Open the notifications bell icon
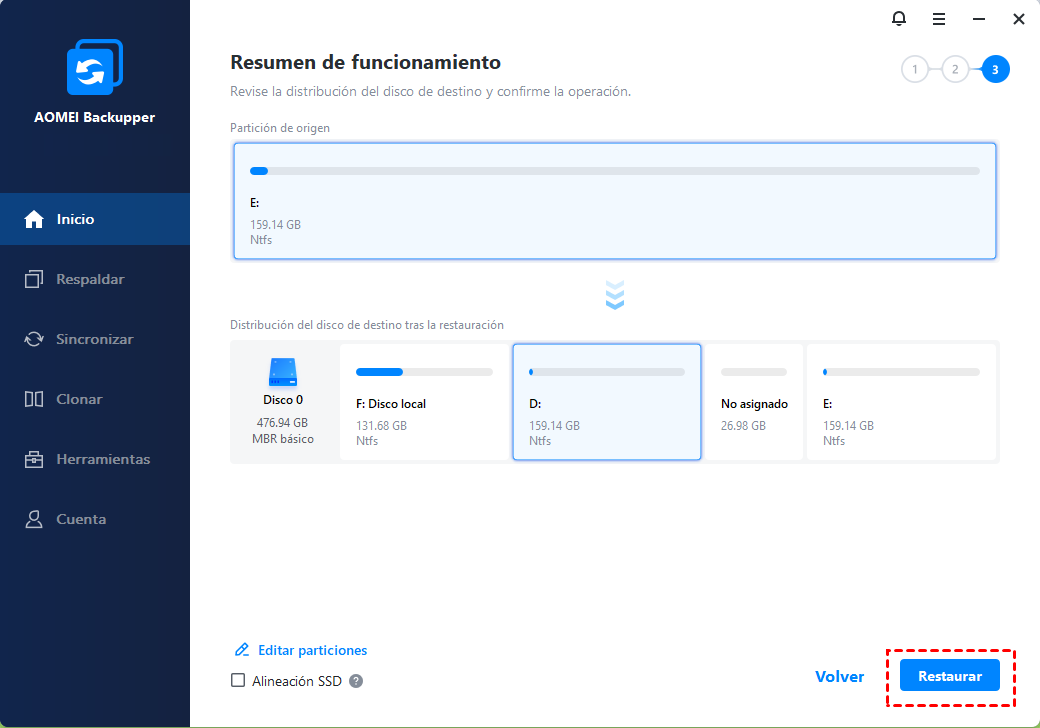Image resolution: width=1040 pixels, height=728 pixels. click(x=899, y=19)
